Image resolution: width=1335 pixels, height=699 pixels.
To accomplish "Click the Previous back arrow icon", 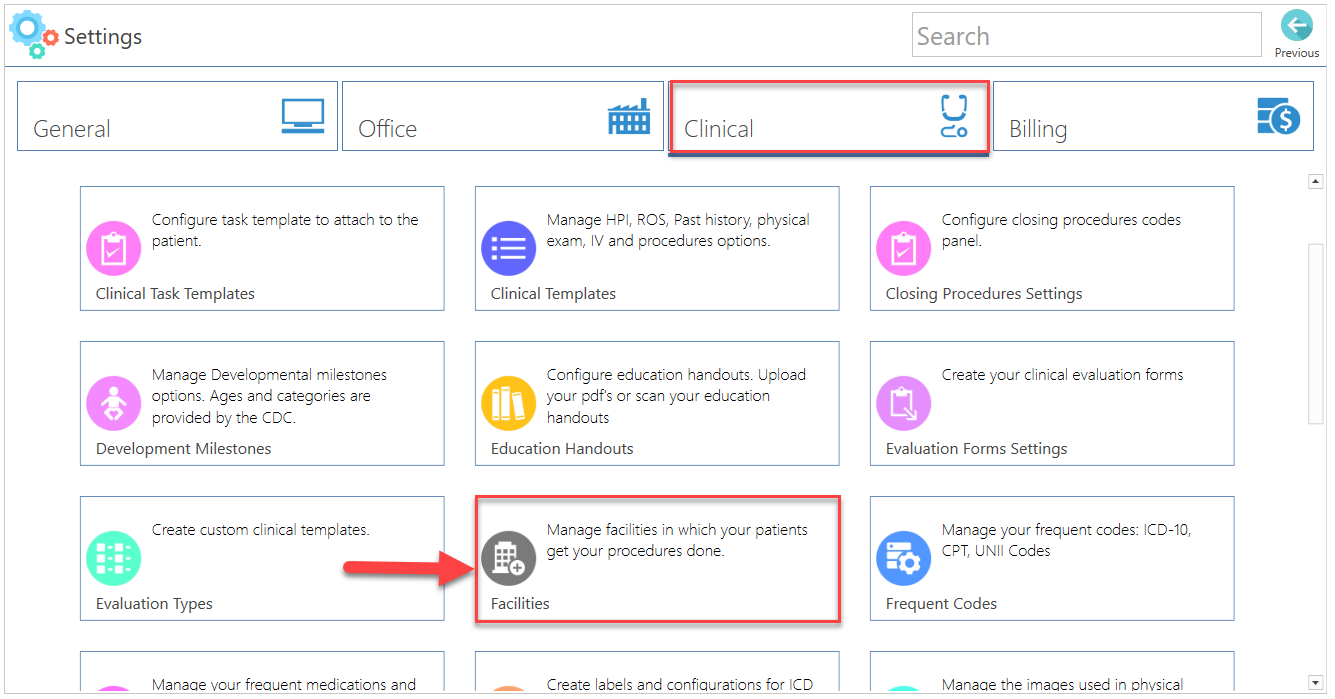I will [x=1297, y=26].
